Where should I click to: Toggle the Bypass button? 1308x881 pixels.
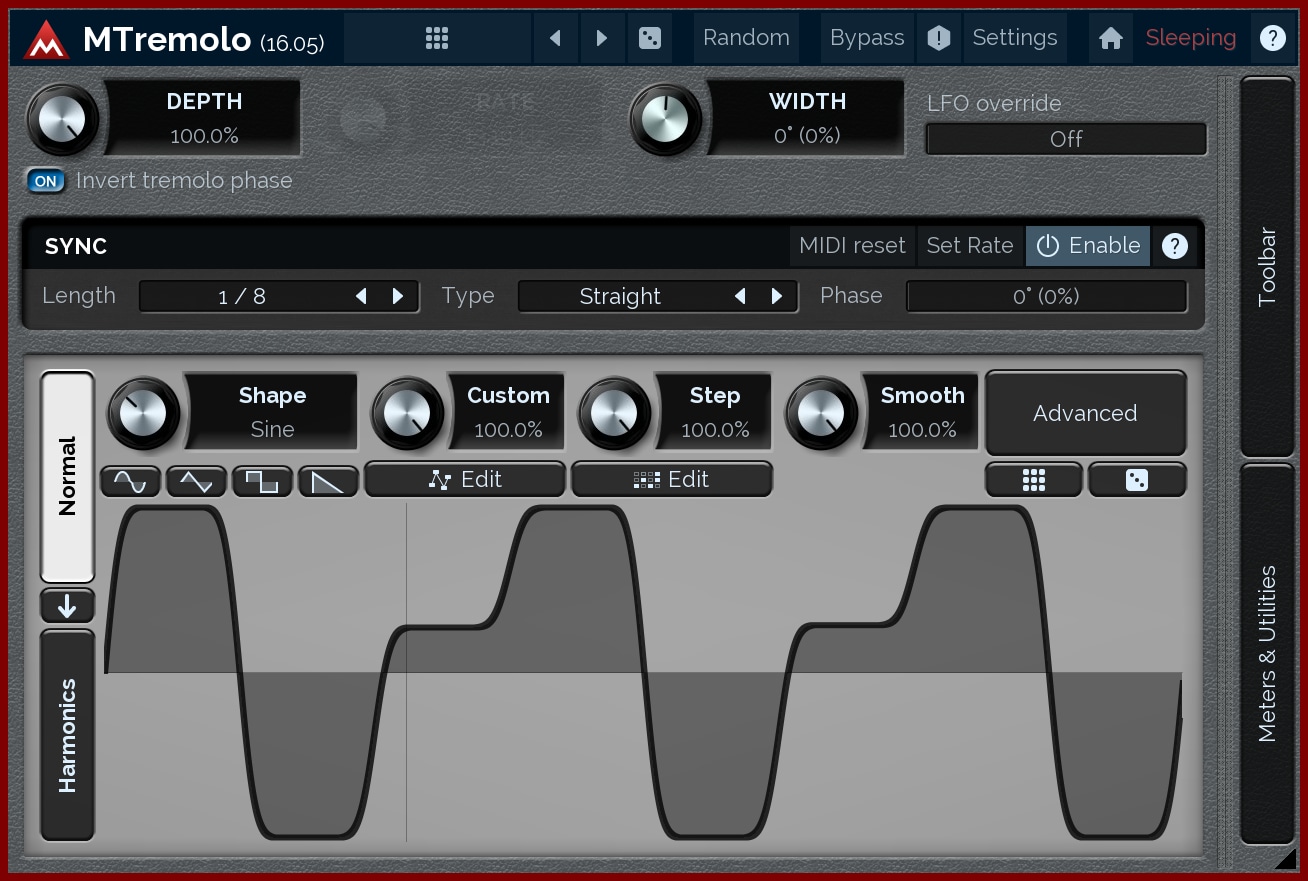[x=867, y=38]
